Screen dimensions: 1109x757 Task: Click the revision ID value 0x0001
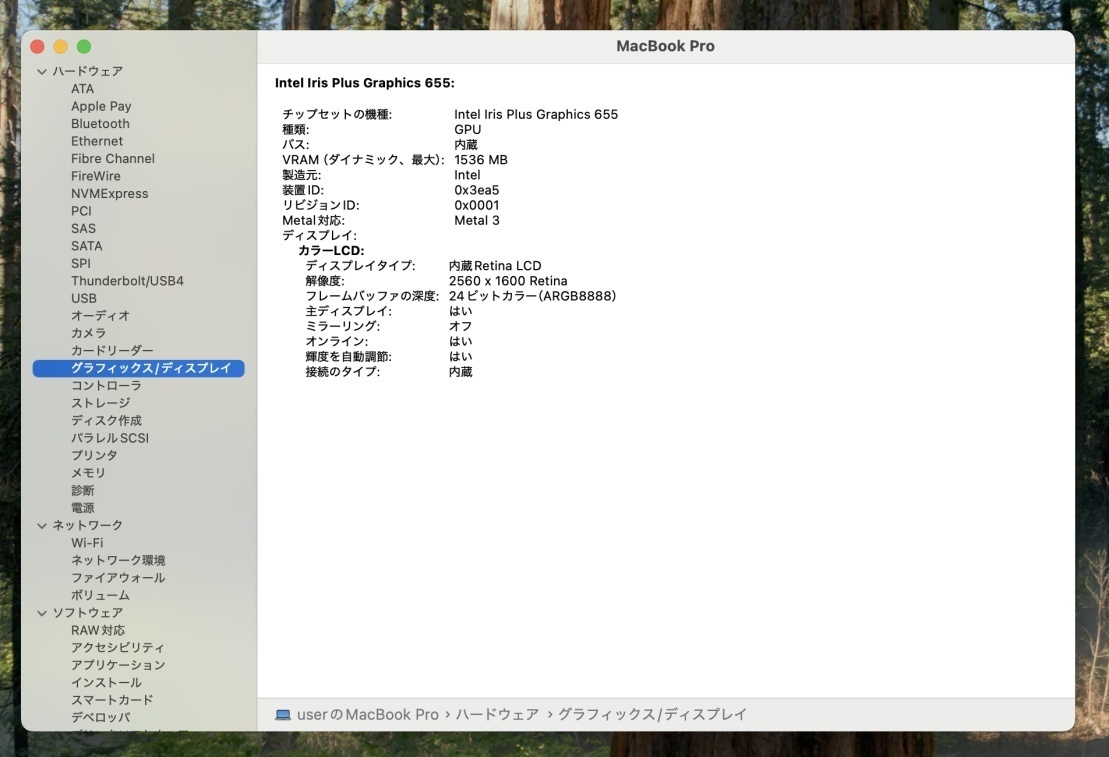tap(477, 205)
